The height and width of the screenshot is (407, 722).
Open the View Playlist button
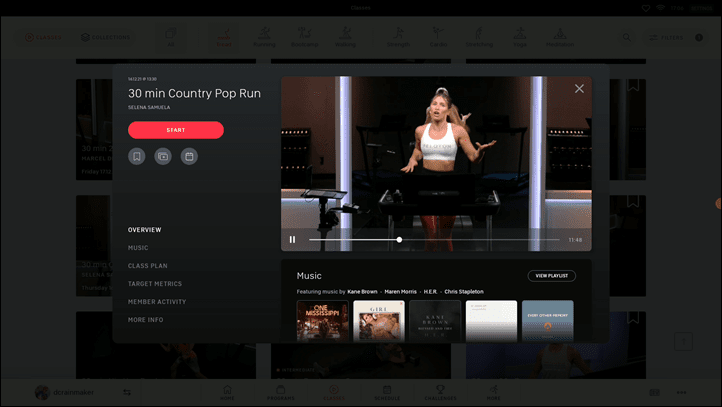552,276
